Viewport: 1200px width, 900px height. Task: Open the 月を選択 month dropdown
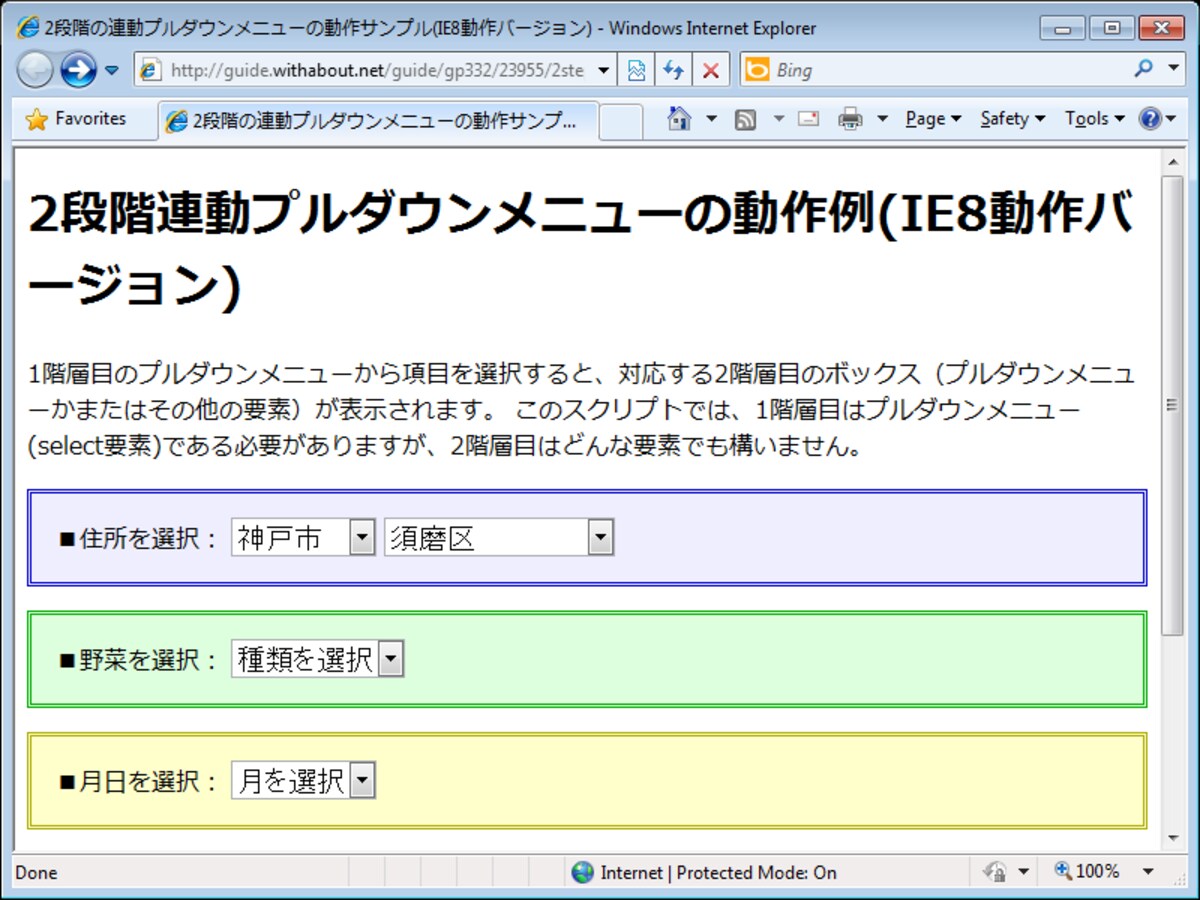(303, 780)
